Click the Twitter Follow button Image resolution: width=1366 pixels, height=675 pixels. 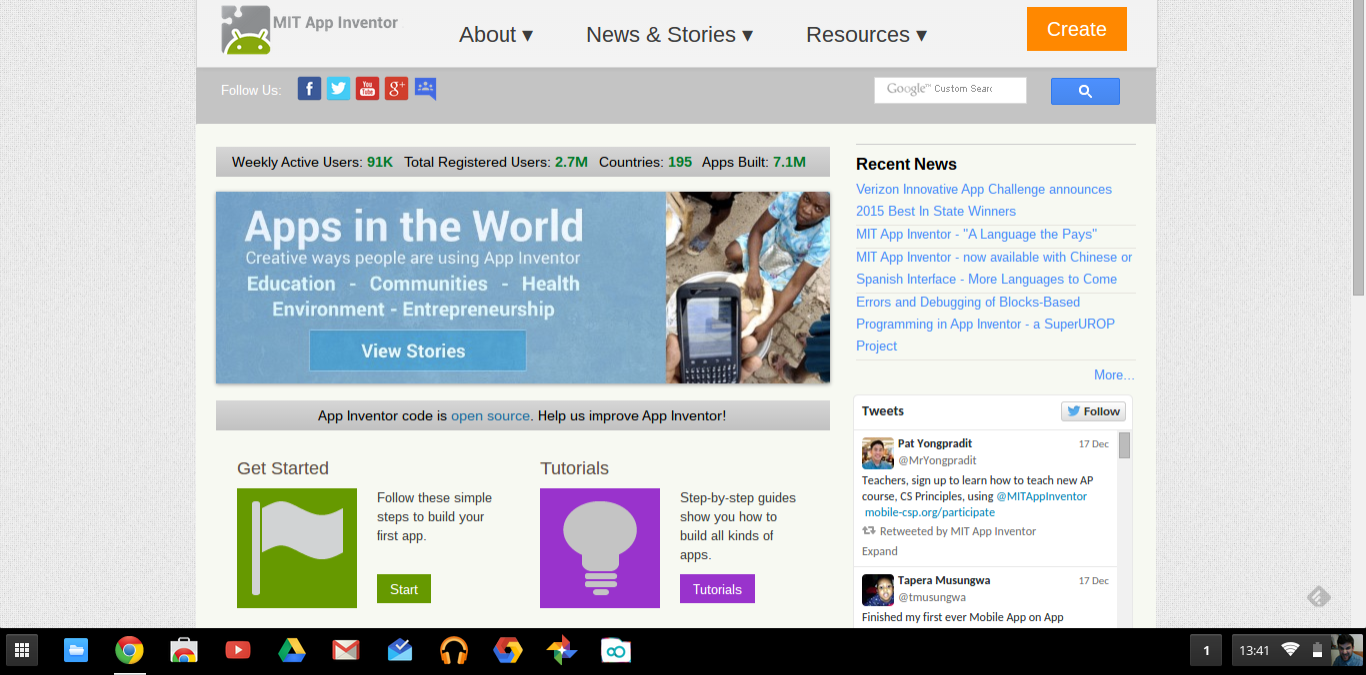tap(1093, 411)
